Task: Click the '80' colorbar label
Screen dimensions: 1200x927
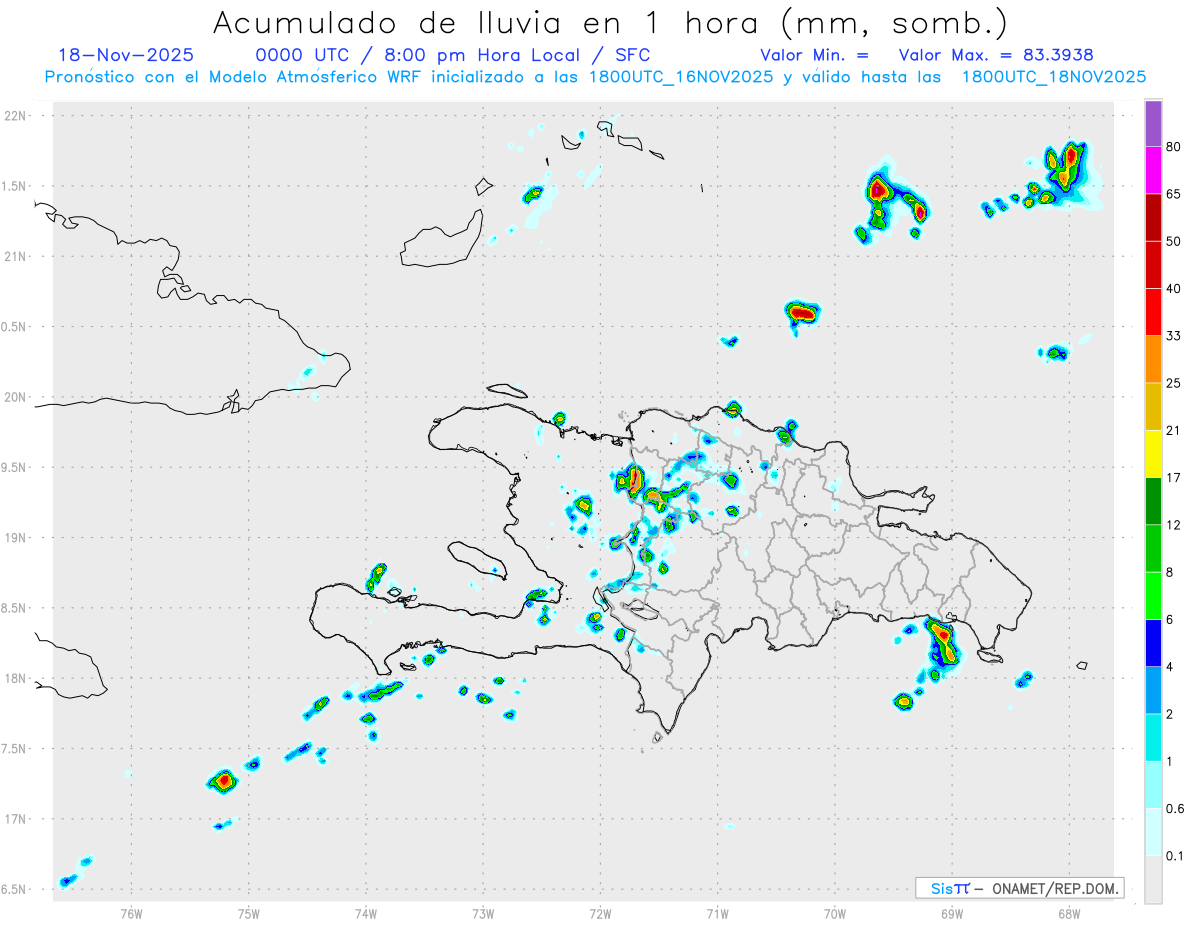Action: coord(1174,147)
